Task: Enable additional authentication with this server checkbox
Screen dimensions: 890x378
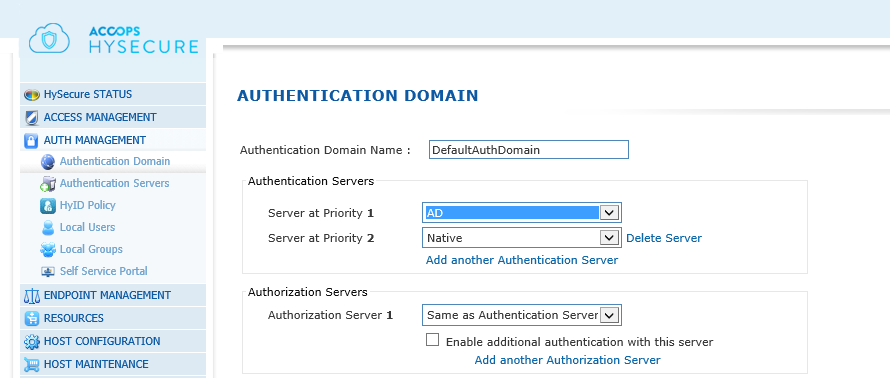Action: (433, 340)
